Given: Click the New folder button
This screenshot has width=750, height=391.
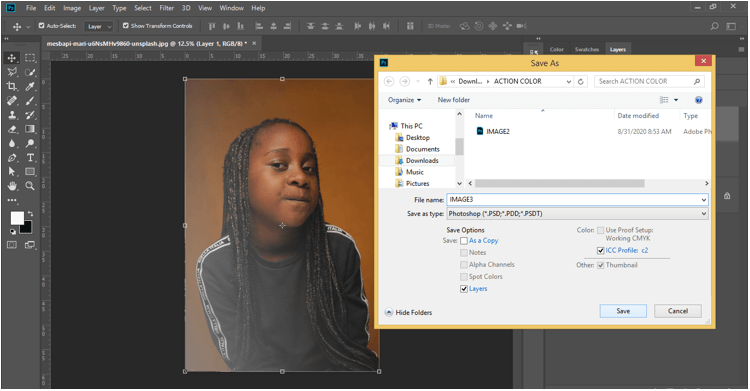Looking at the screenshot, I should [453, 100].
